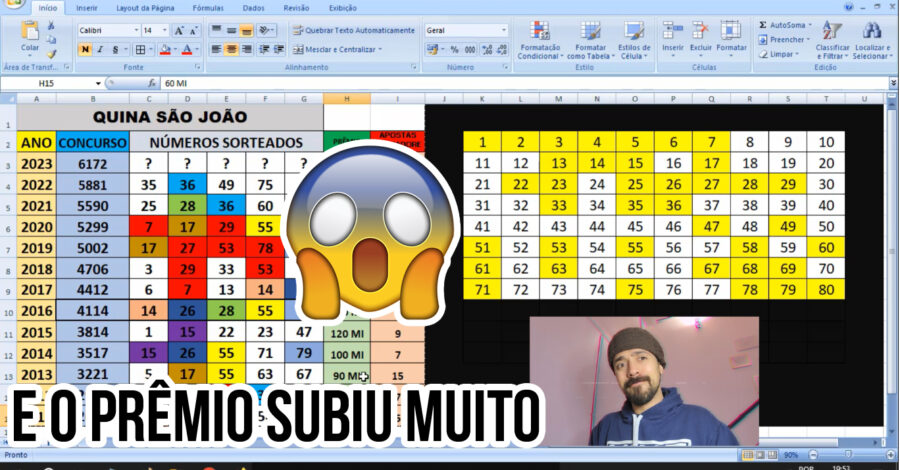This screenshot has width=900, height=470.
Task: Switch to the Exibição tab
Action: (x=343, y=8)
